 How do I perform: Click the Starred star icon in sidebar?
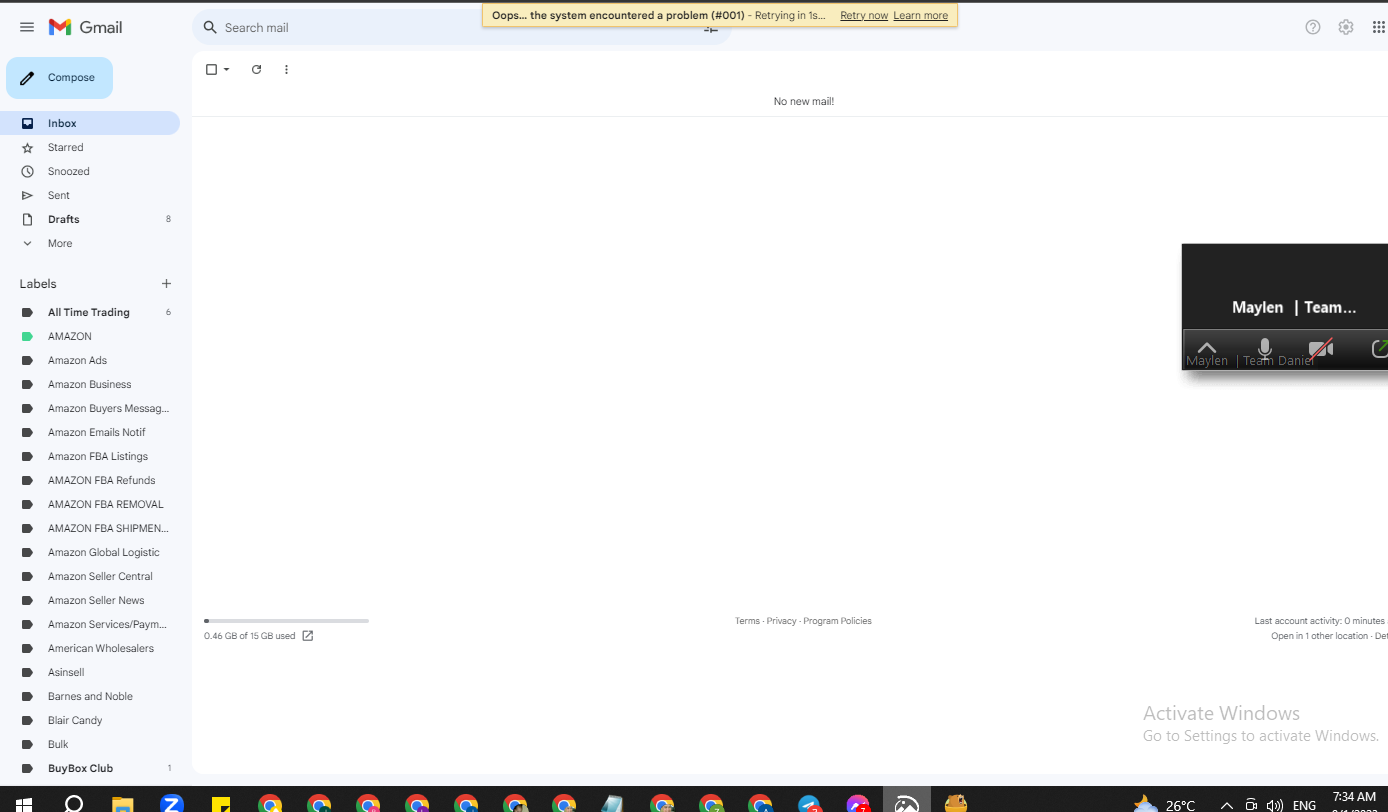pyautogui.click(x=28, y=147)
